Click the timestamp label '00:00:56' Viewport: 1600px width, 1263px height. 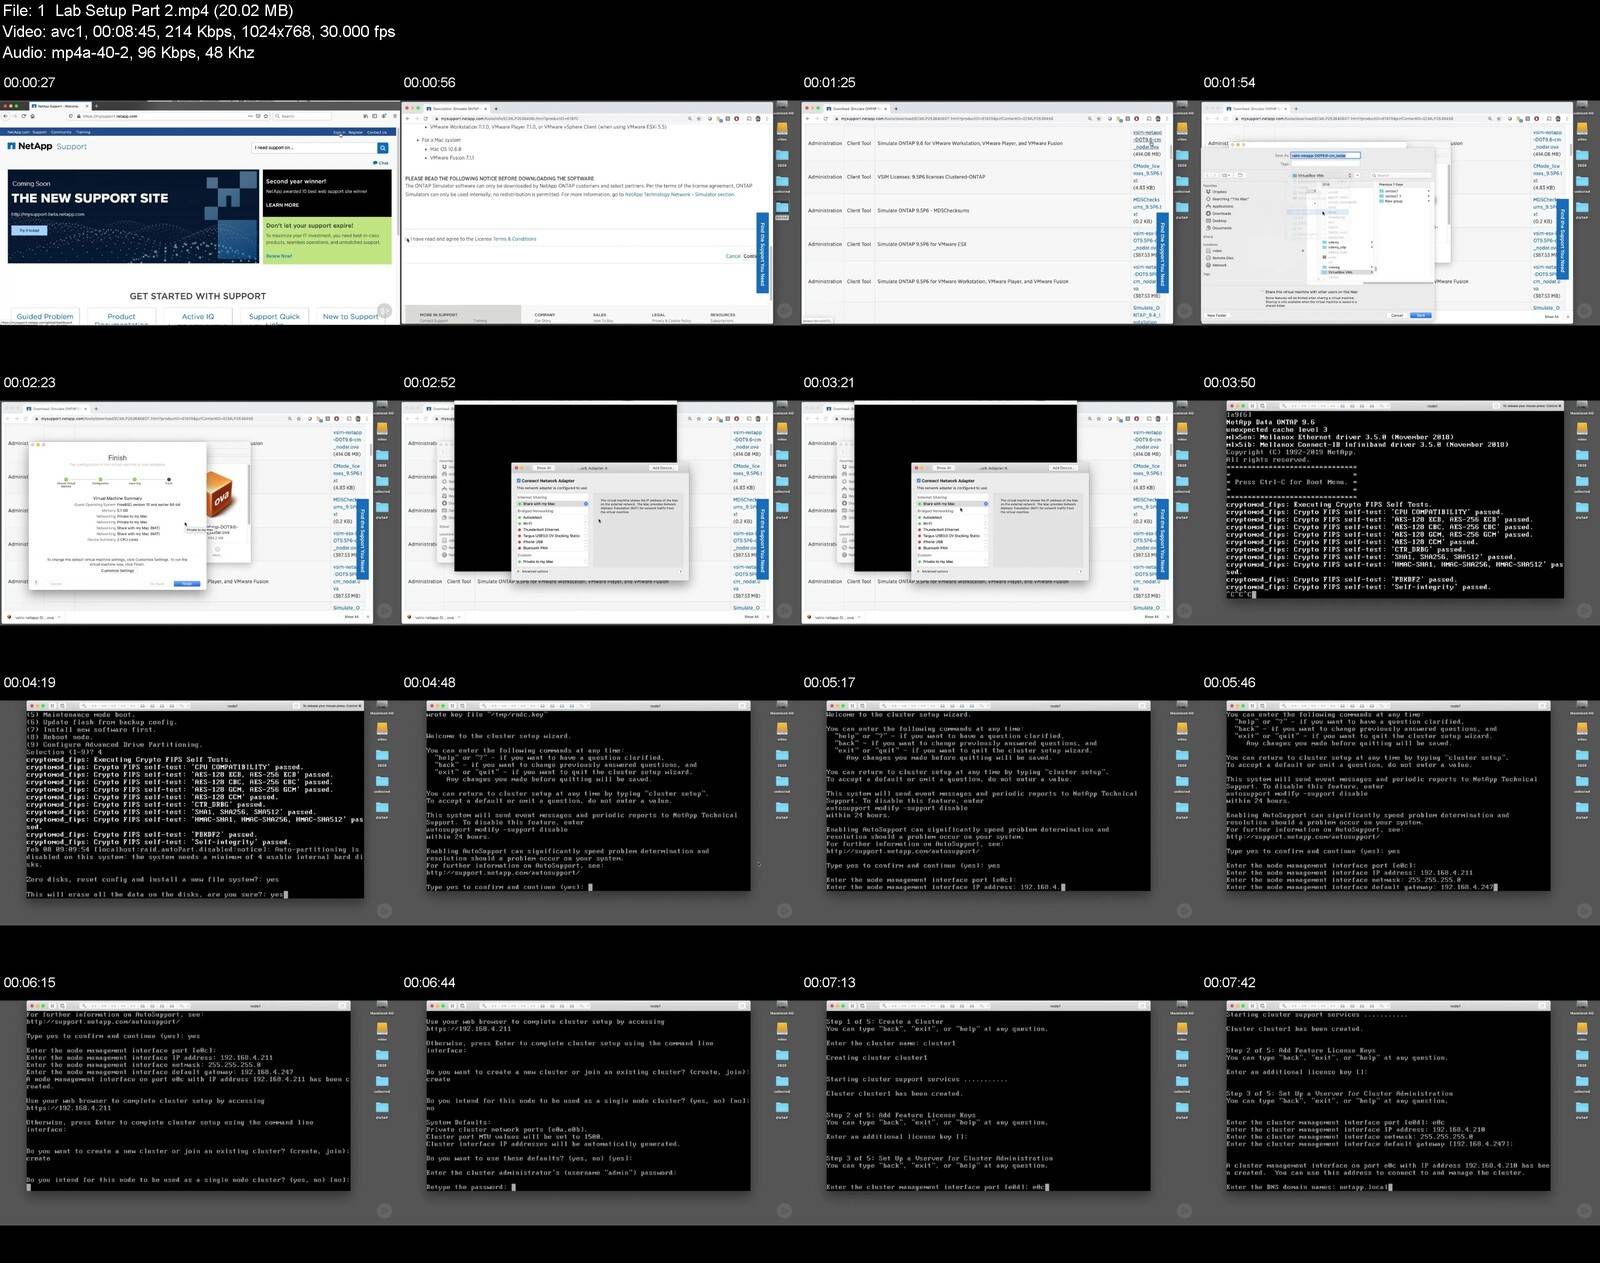click(x=430, y=83)
